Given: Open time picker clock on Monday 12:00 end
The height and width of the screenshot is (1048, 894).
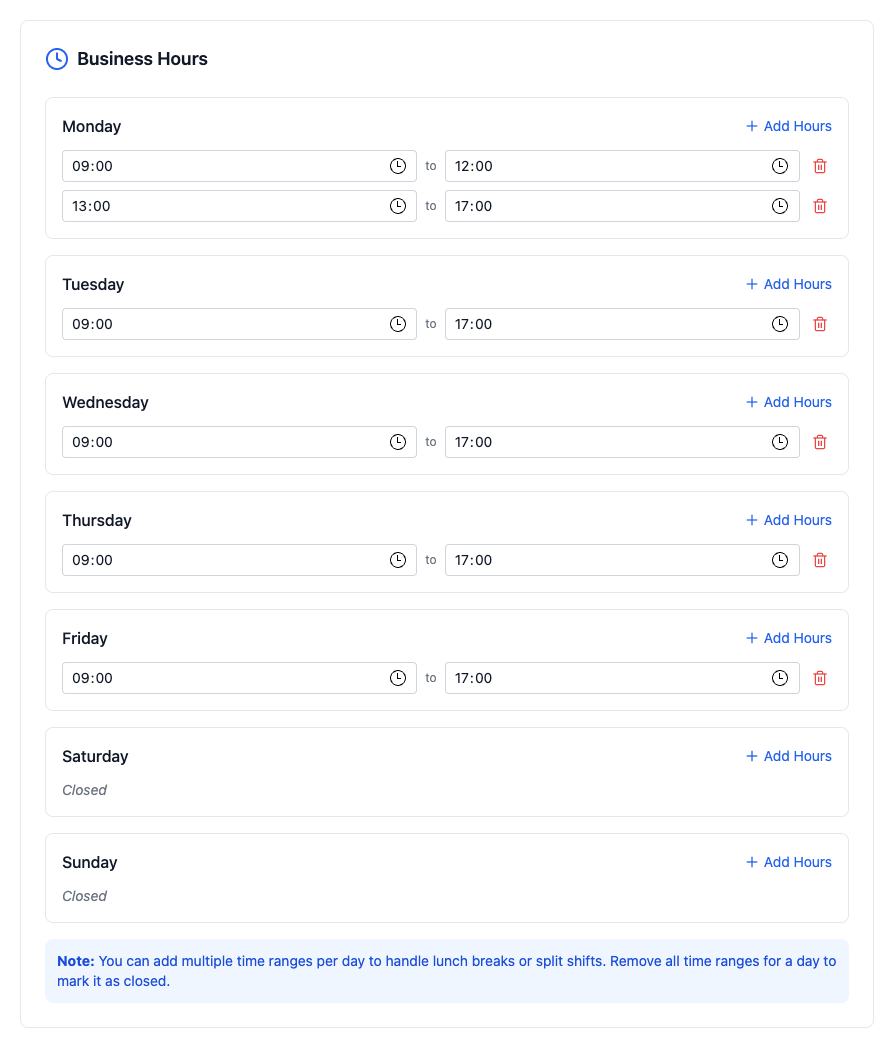Looking at the screenshot, I should (x=780, y=166).
